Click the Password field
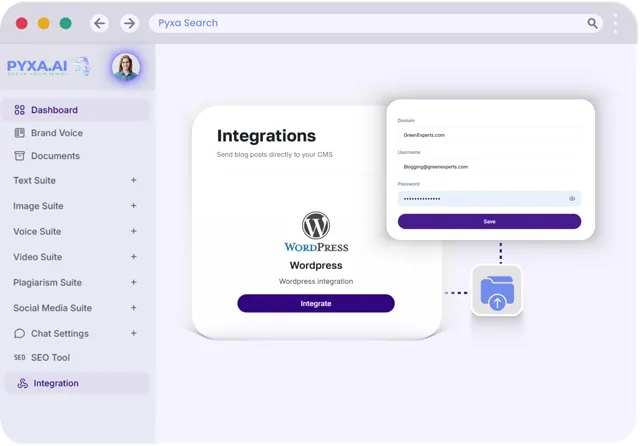640x446 pixels. 489,199
